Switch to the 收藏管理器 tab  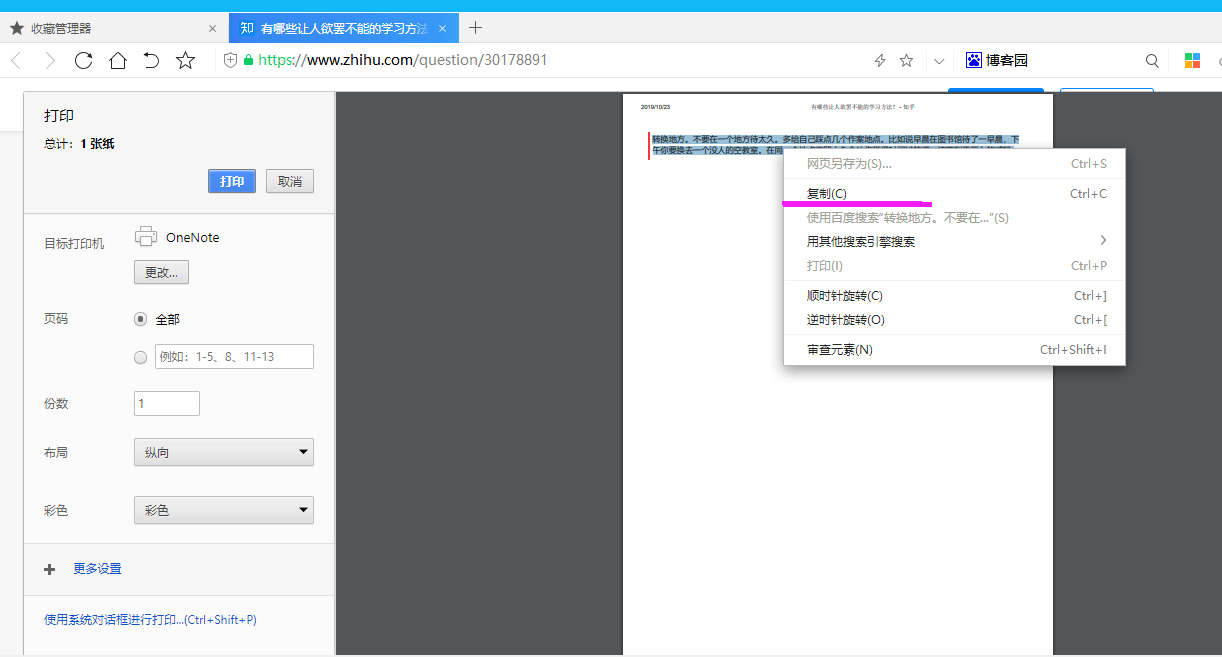pos(113,29)
